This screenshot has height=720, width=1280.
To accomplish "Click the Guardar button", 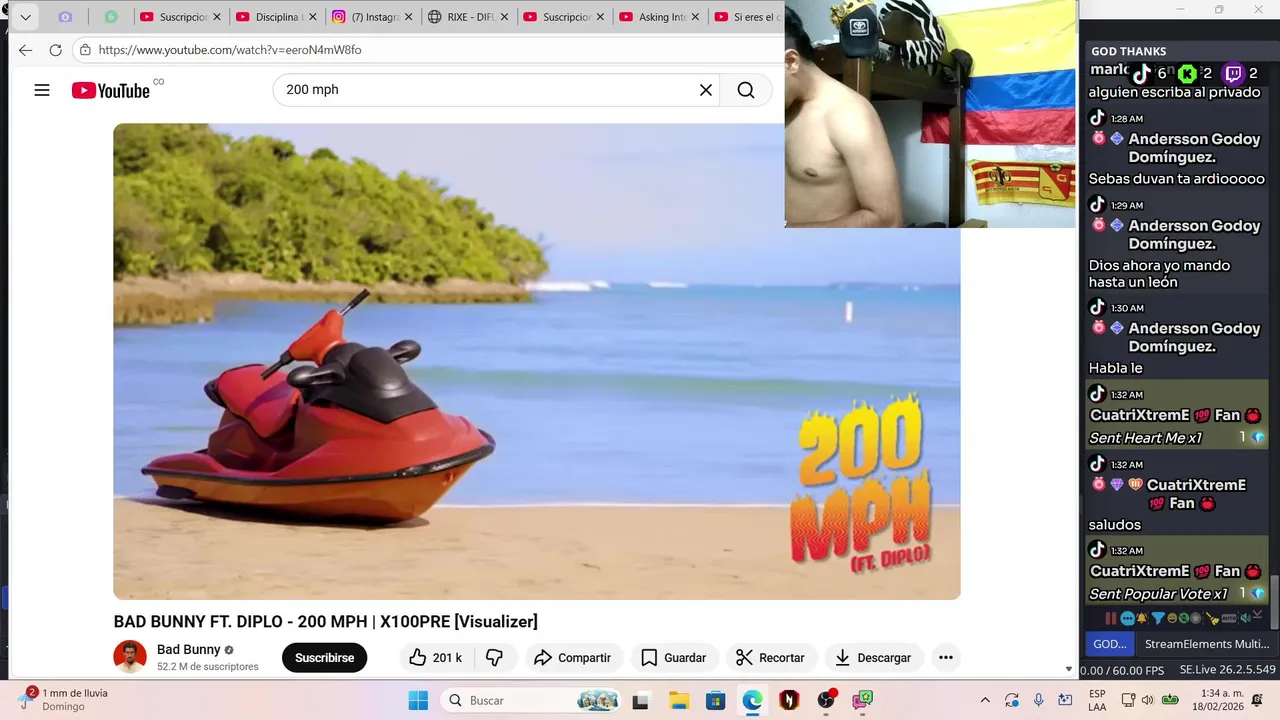I will (673, 657).
